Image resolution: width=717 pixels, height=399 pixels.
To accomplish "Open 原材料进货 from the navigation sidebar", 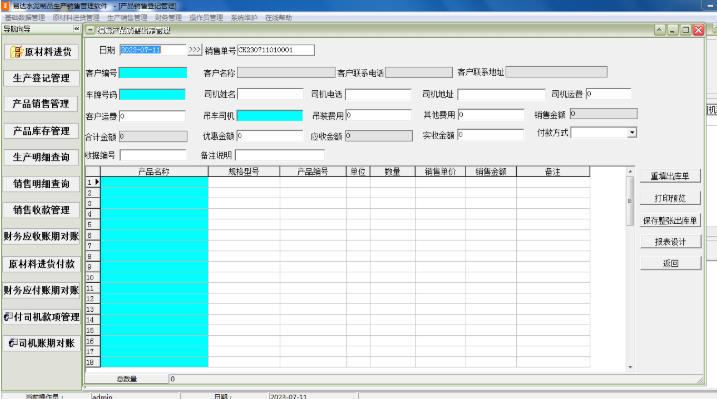I will pos(42,52).
